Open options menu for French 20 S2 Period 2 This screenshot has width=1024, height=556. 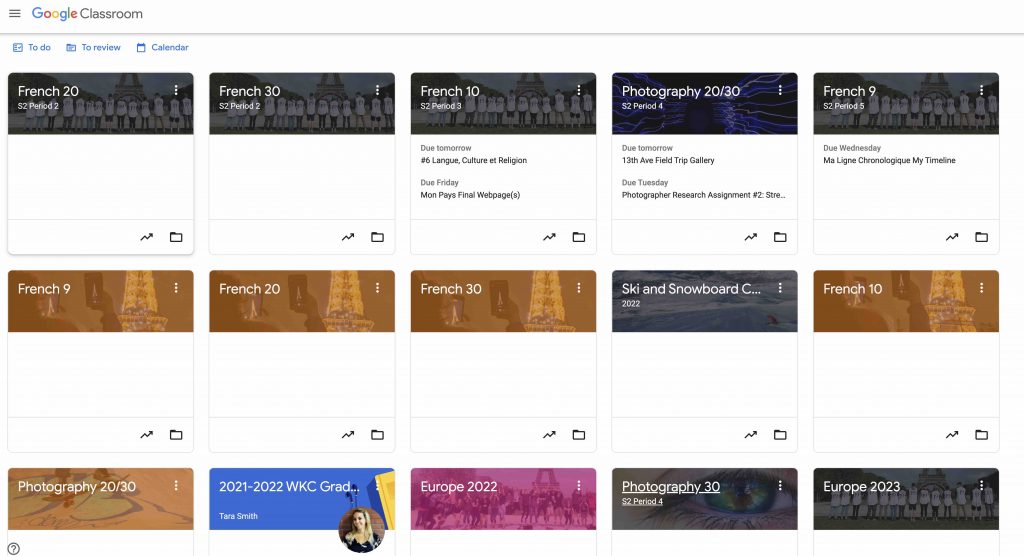pos(176,90)
